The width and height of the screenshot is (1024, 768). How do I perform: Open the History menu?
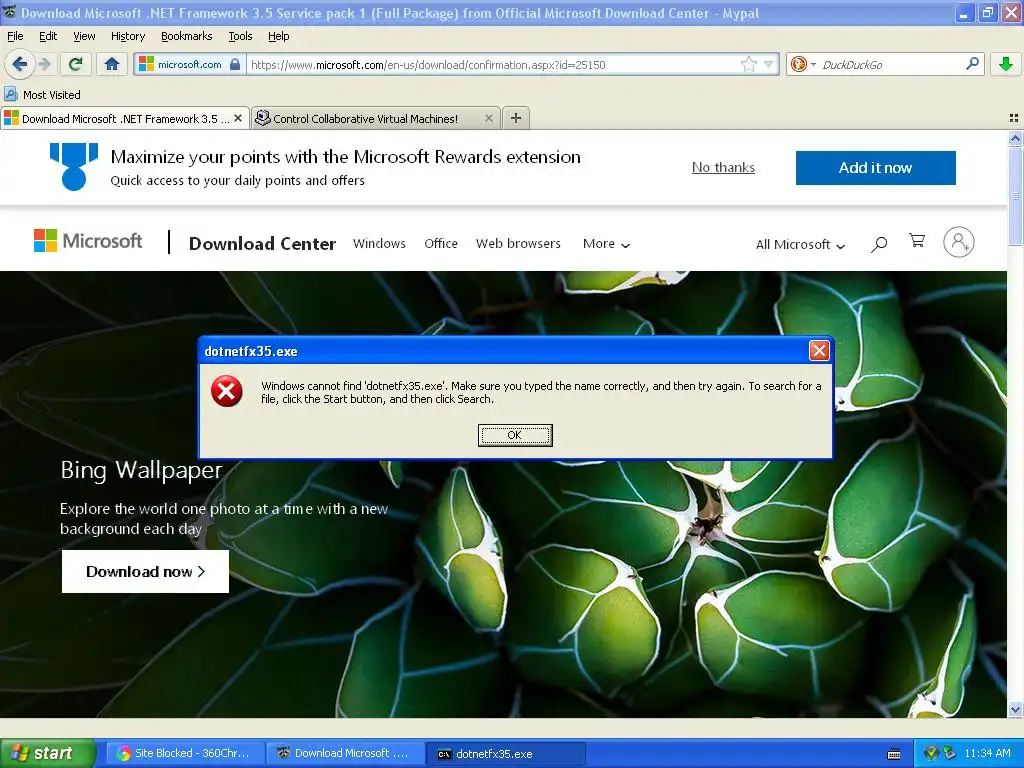click(127, 36)
